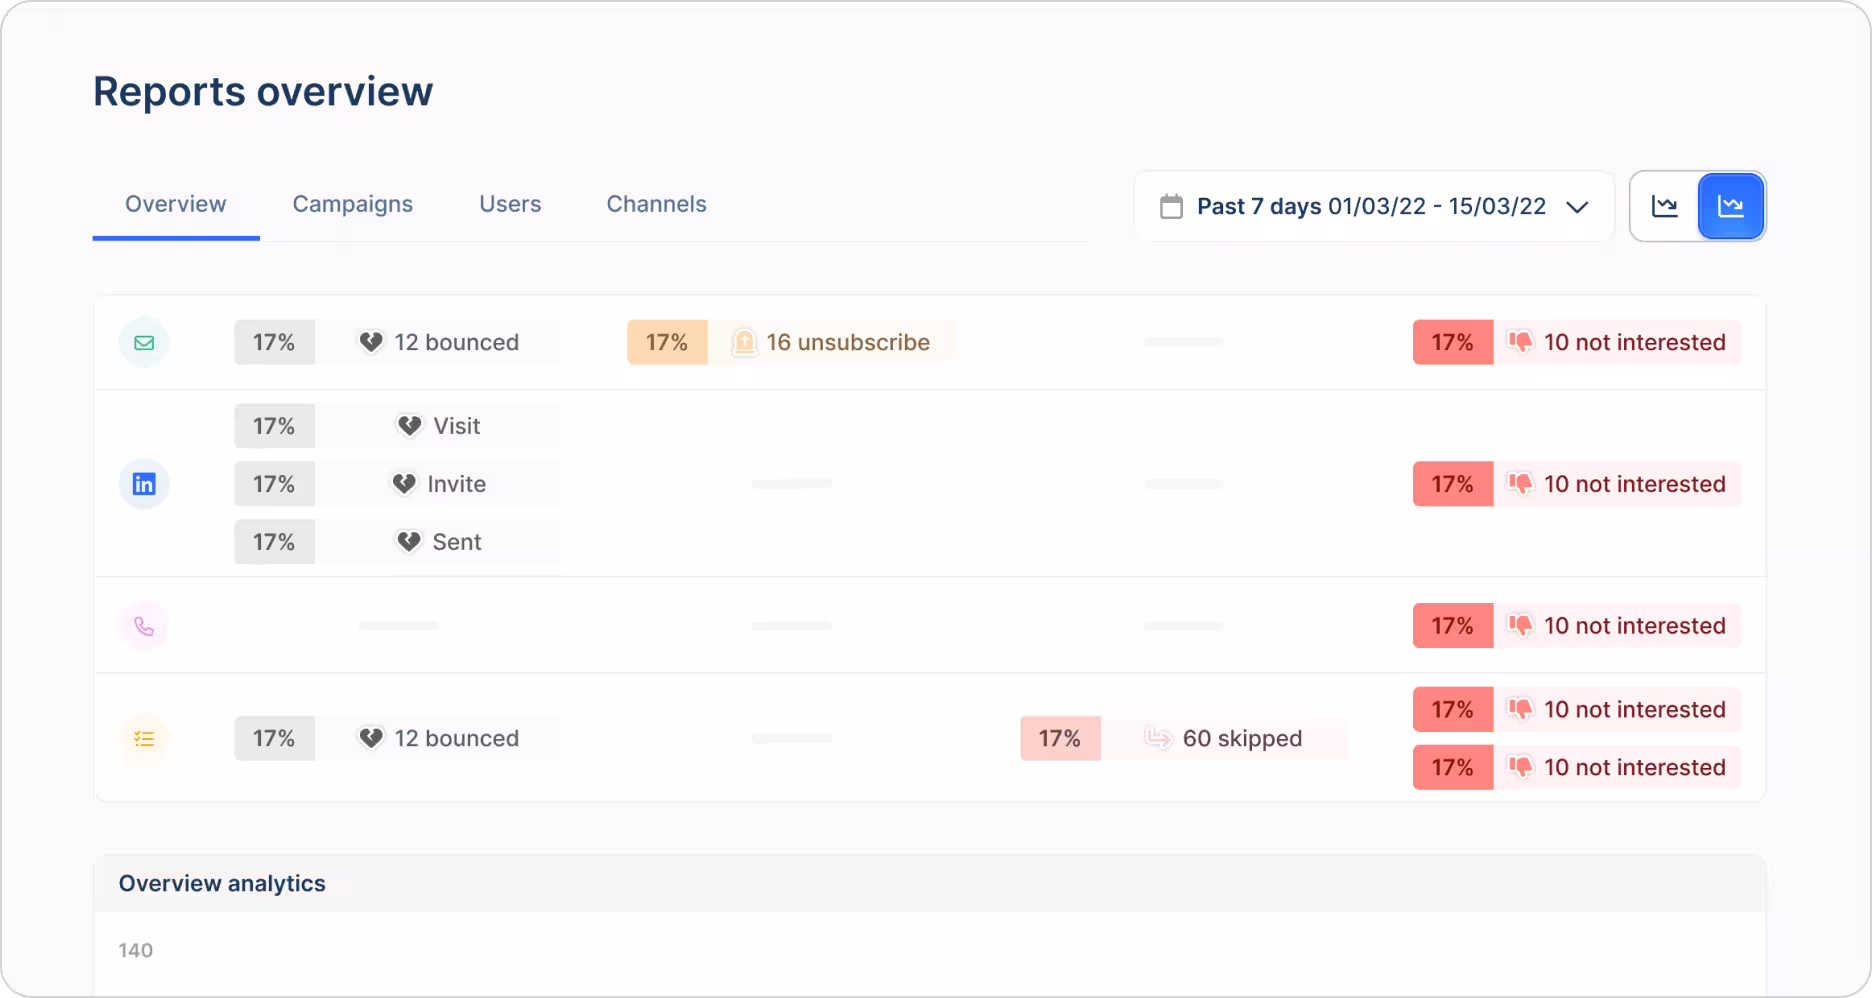Screen dimensions: 1872x998
Task: Toggle the highlighted blue chart view button
Action: pos(1731,207)
